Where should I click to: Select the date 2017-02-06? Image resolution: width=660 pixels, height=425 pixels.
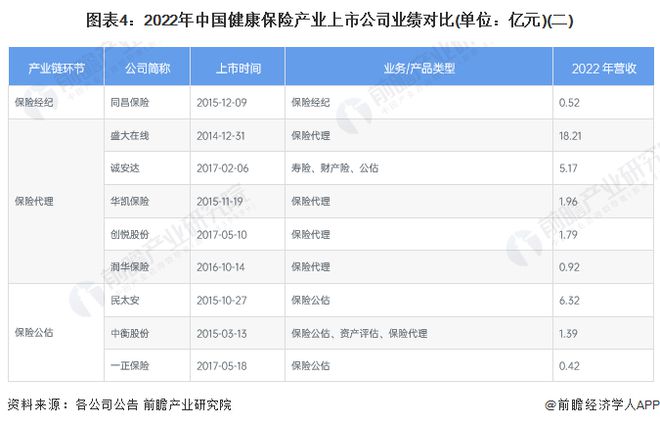coord(222,168)
